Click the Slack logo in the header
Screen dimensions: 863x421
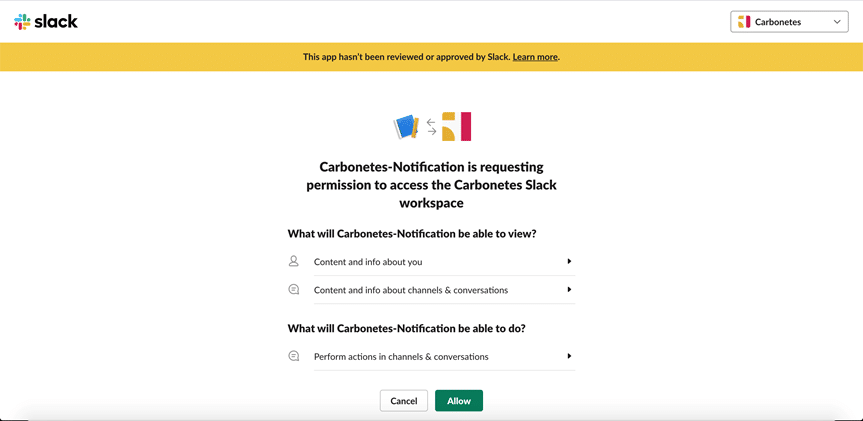[46, 21]
